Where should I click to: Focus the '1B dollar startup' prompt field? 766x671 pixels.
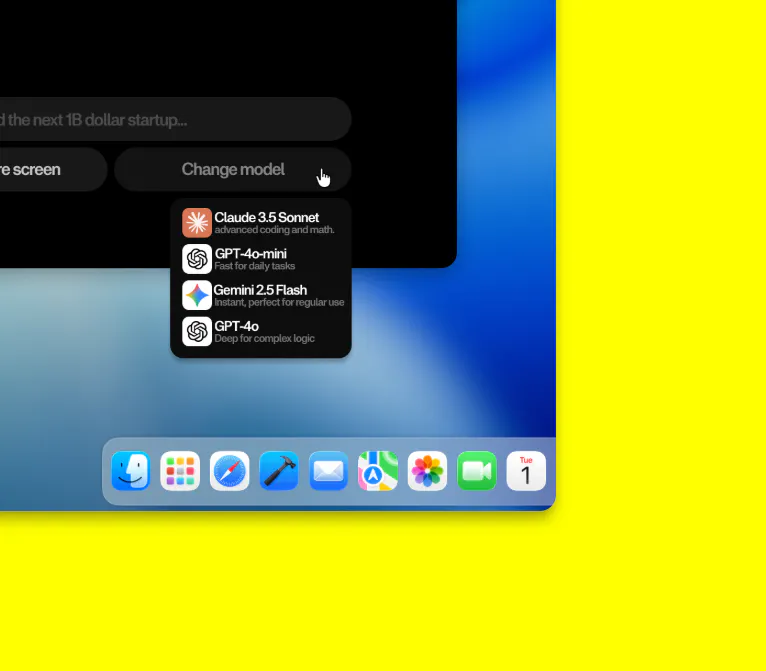[x=175, y=119]
